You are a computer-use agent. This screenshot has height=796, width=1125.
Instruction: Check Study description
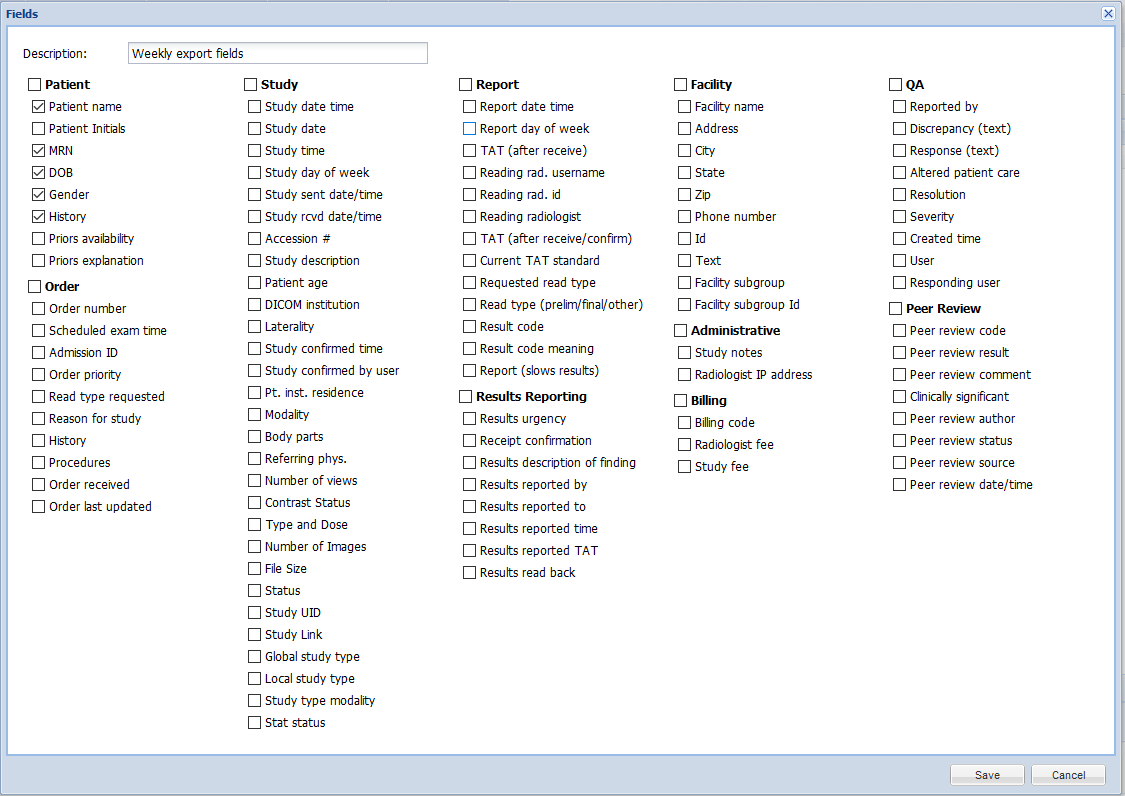[x=255, y=261]
